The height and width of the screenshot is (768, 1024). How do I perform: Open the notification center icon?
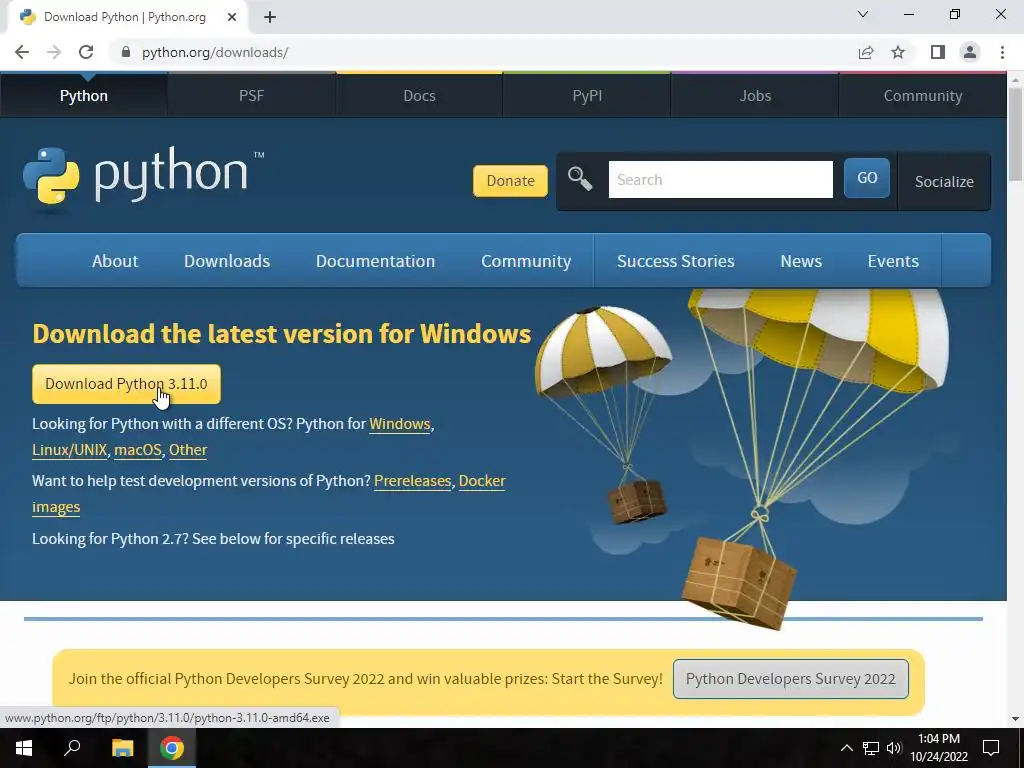(991, 748)
